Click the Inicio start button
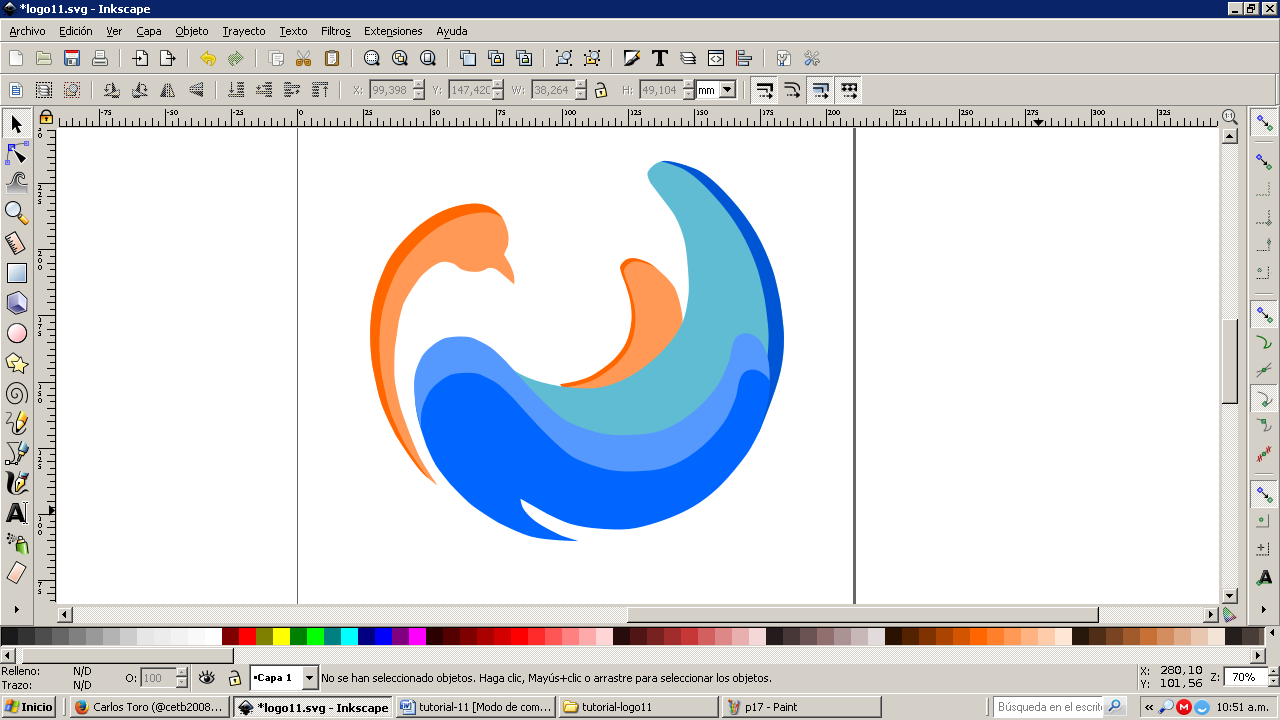Viewport: 1280px width, 720px height. click(29, 707)
